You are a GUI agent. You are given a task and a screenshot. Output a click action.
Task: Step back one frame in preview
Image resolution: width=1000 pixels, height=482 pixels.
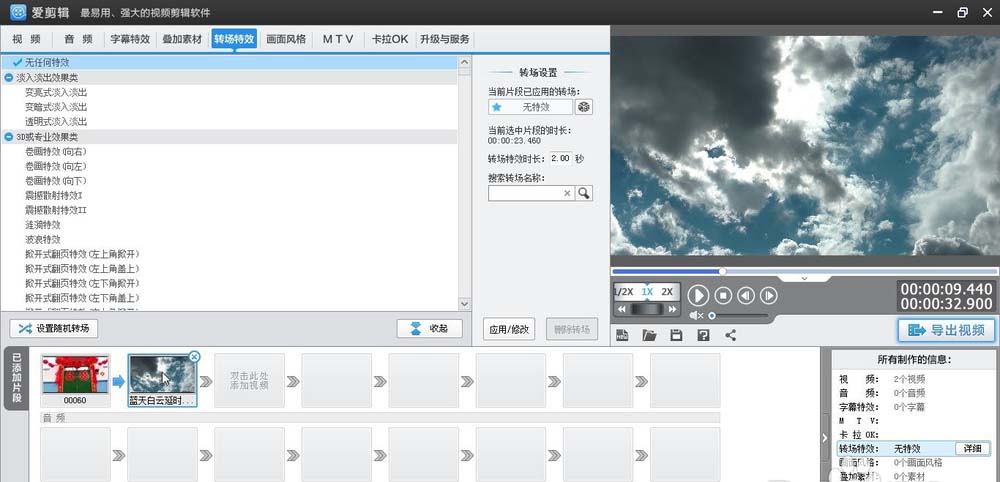point(746,295)
